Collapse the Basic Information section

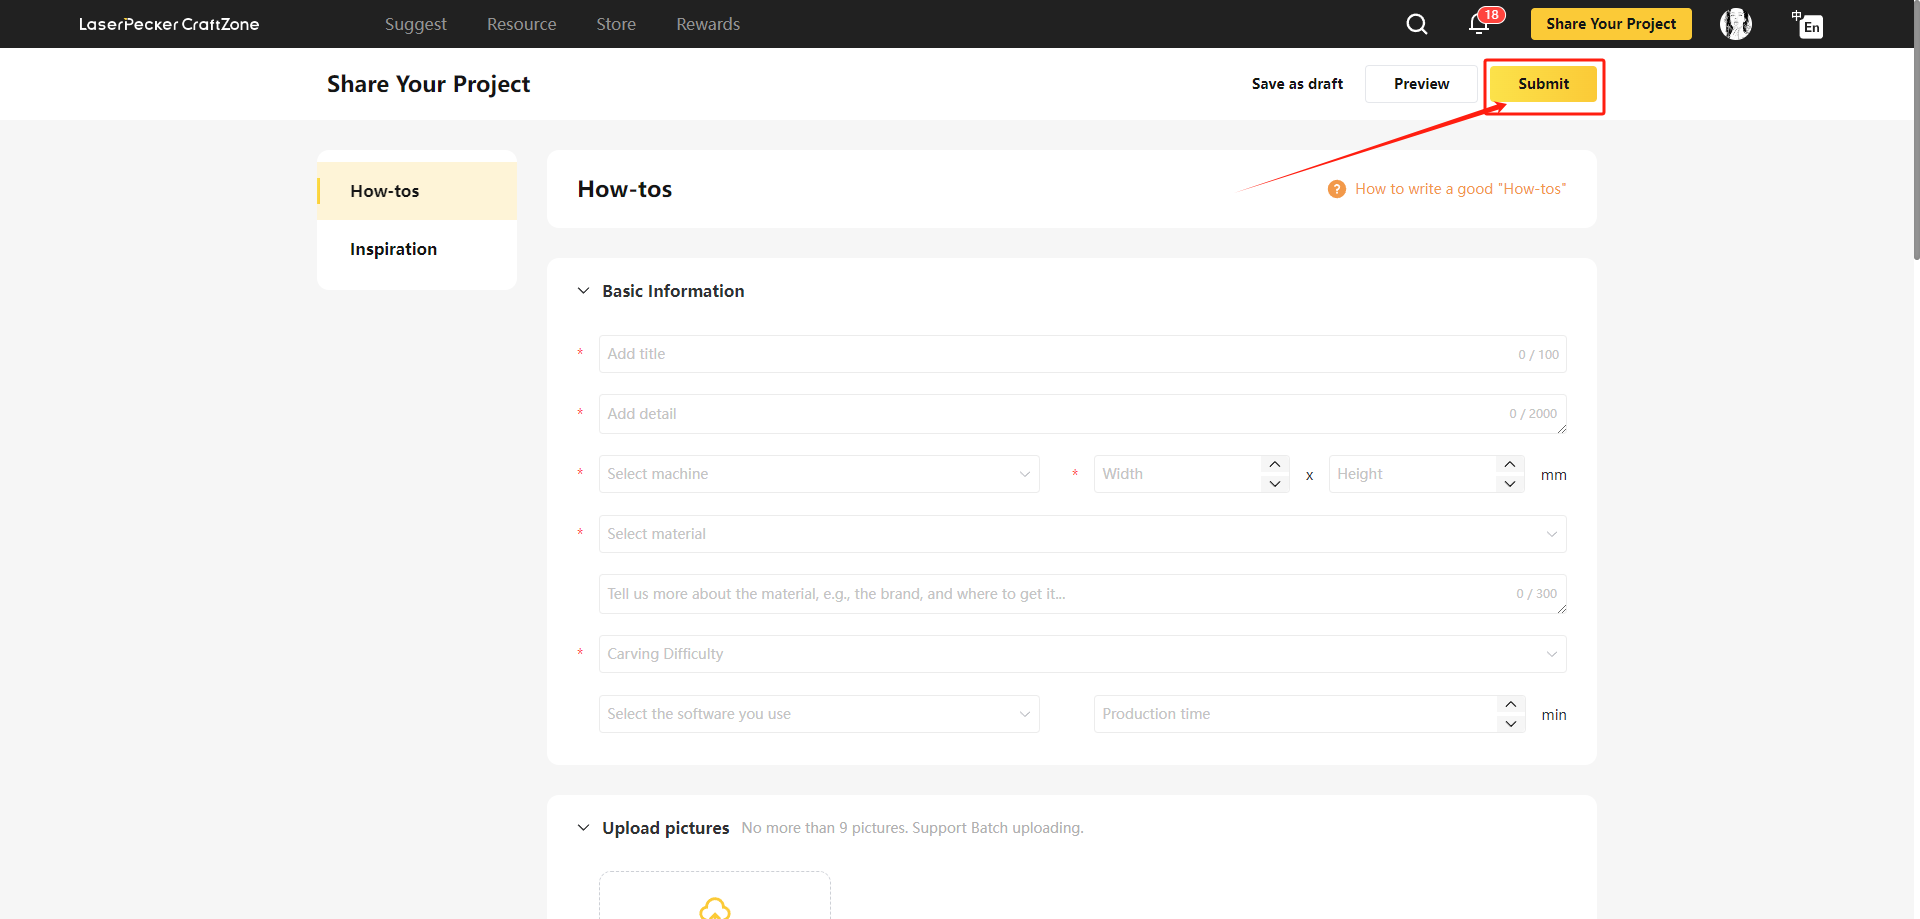pyautogui.click(x=584, y=291)
